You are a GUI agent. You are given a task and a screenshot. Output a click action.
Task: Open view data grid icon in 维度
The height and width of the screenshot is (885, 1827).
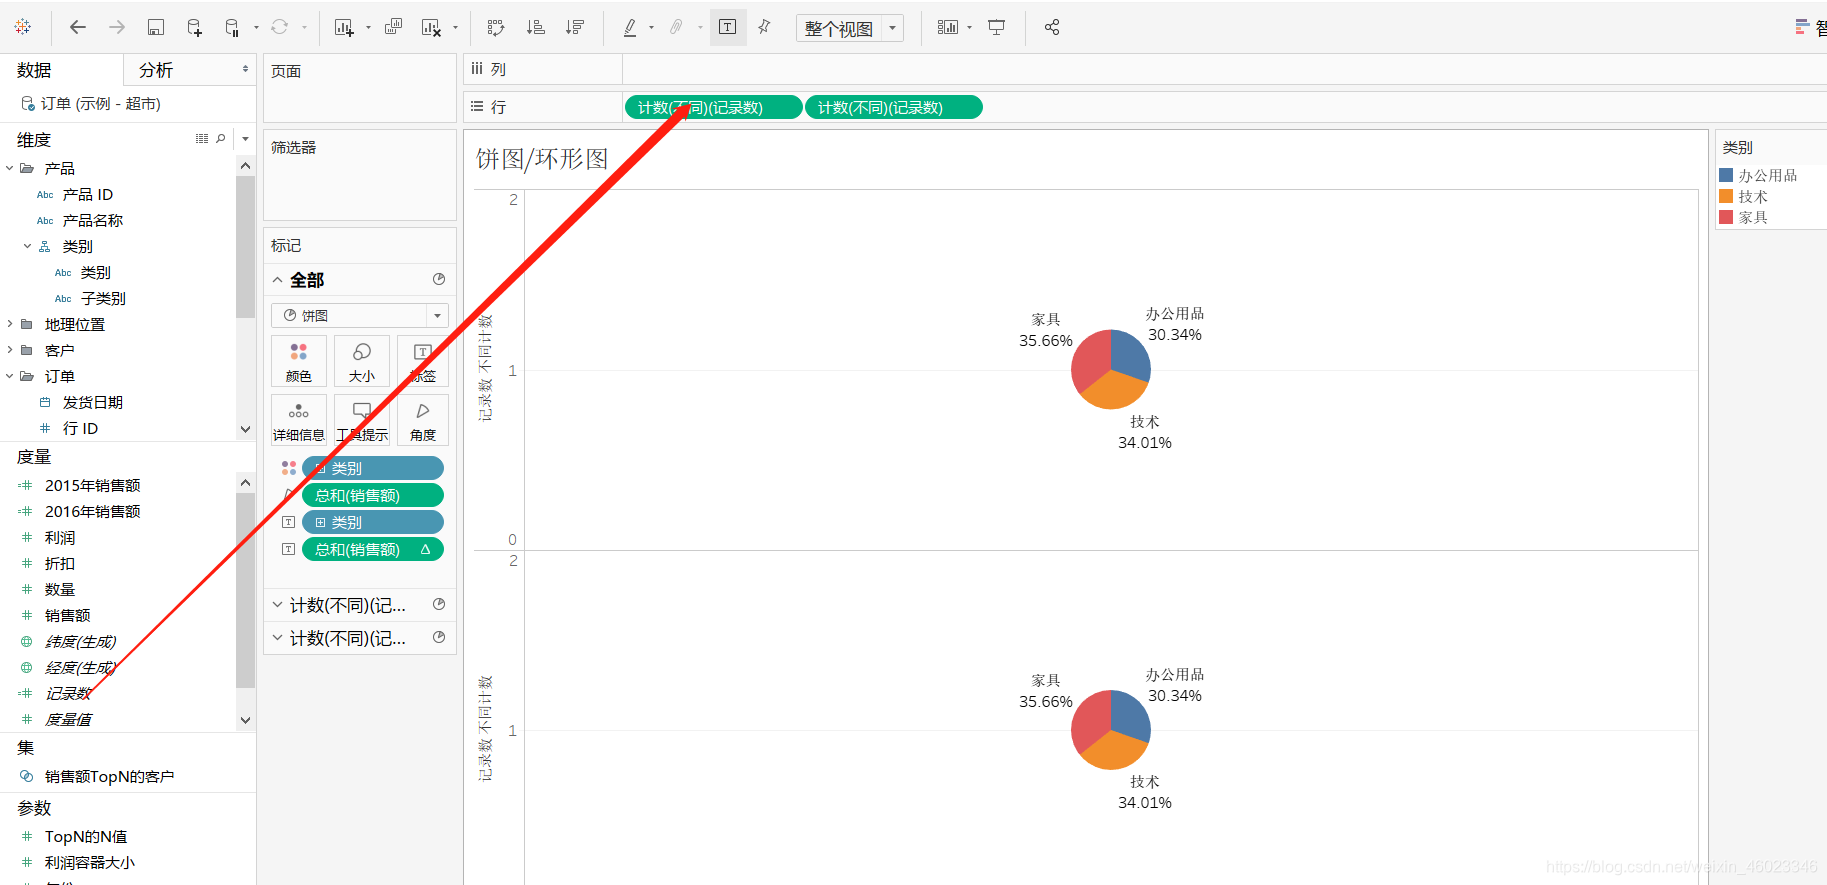coord(202,139)
